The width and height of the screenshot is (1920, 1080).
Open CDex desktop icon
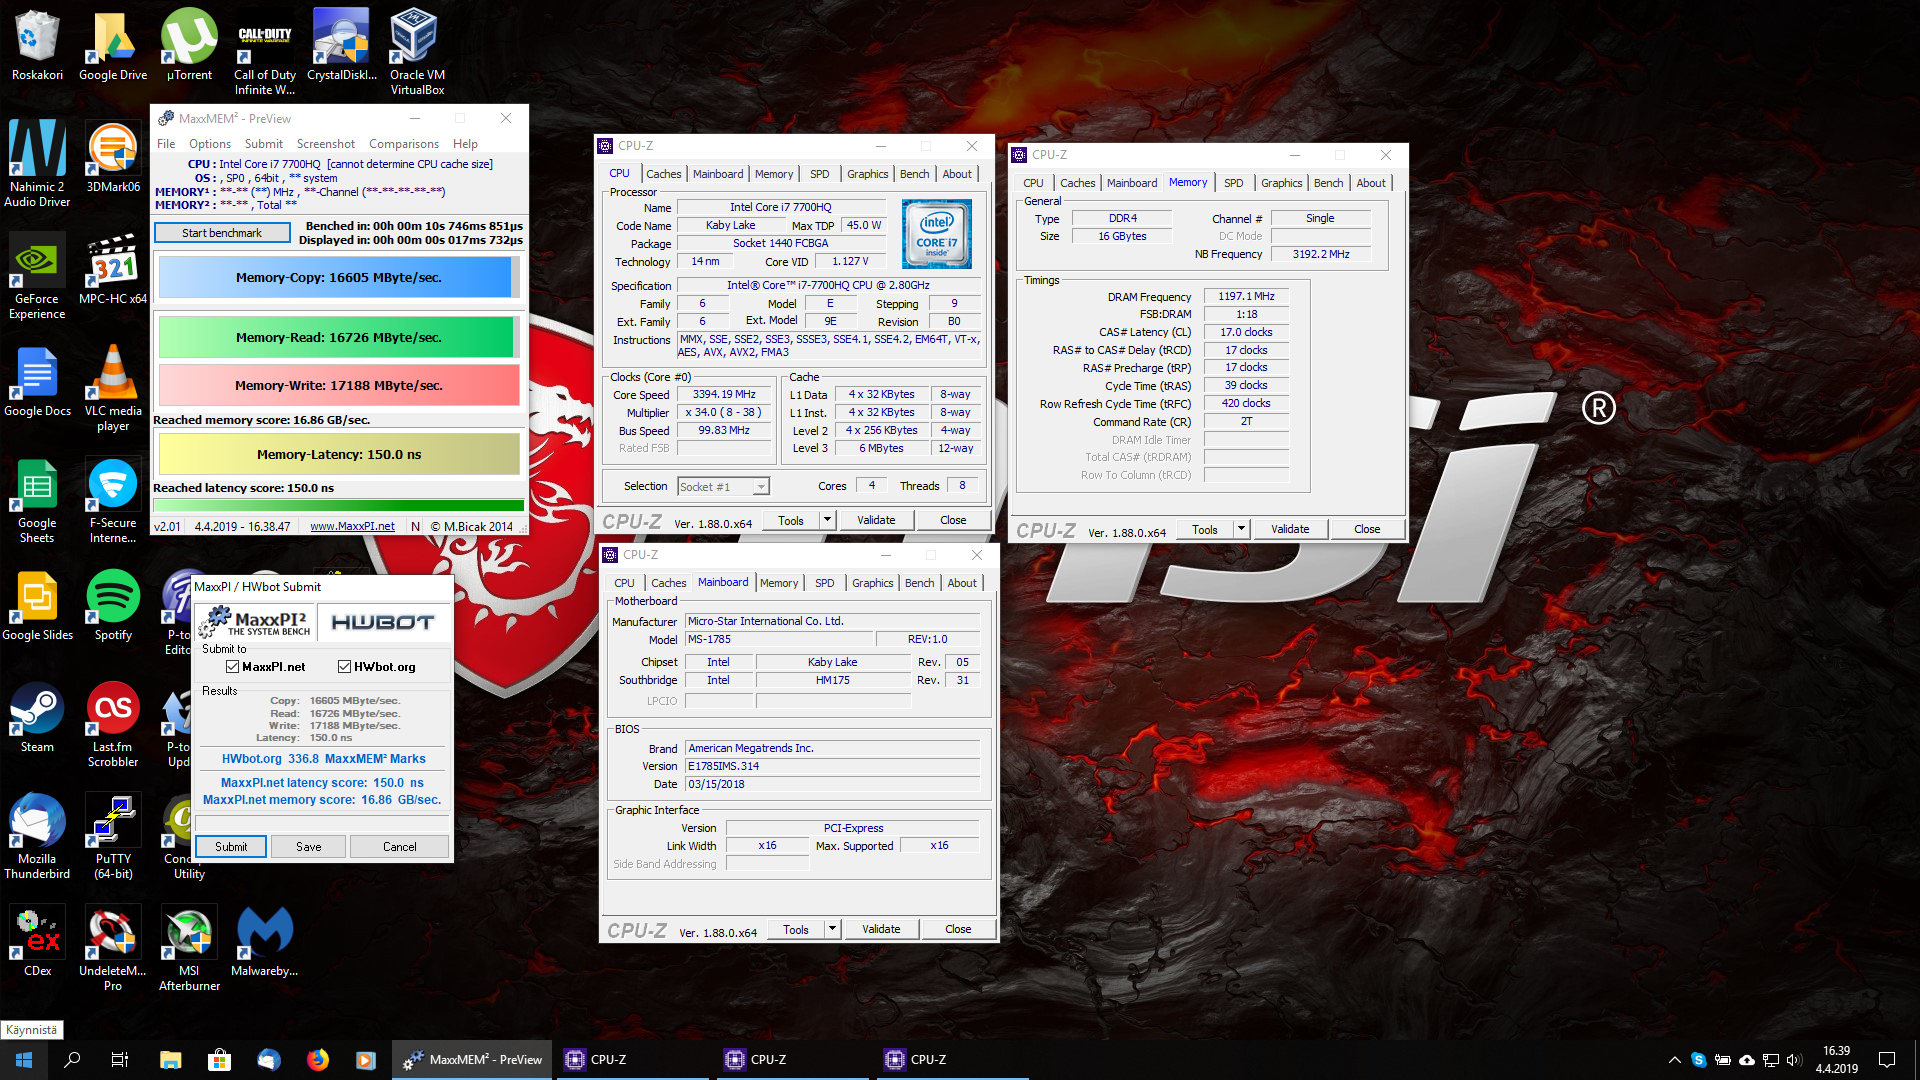37,942
